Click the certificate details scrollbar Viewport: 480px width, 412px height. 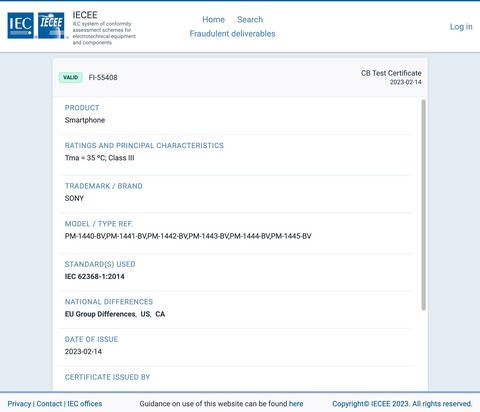coord(424,205)
